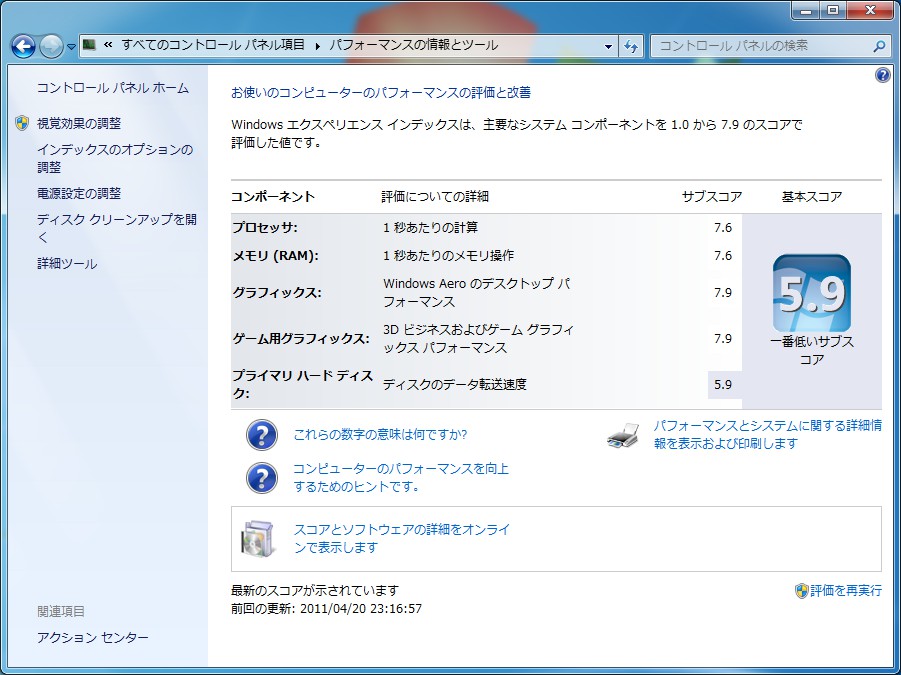Click the プライマリ ハード ディスク: row label
The image size is (901, 675).
[x=302, y=384]
